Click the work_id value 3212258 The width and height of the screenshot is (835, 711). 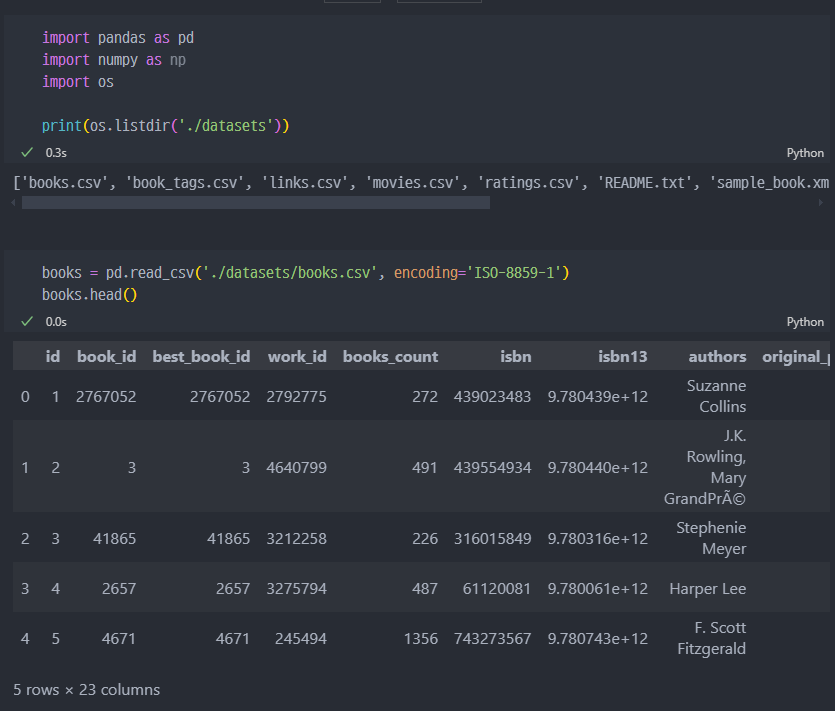point(296,538)
